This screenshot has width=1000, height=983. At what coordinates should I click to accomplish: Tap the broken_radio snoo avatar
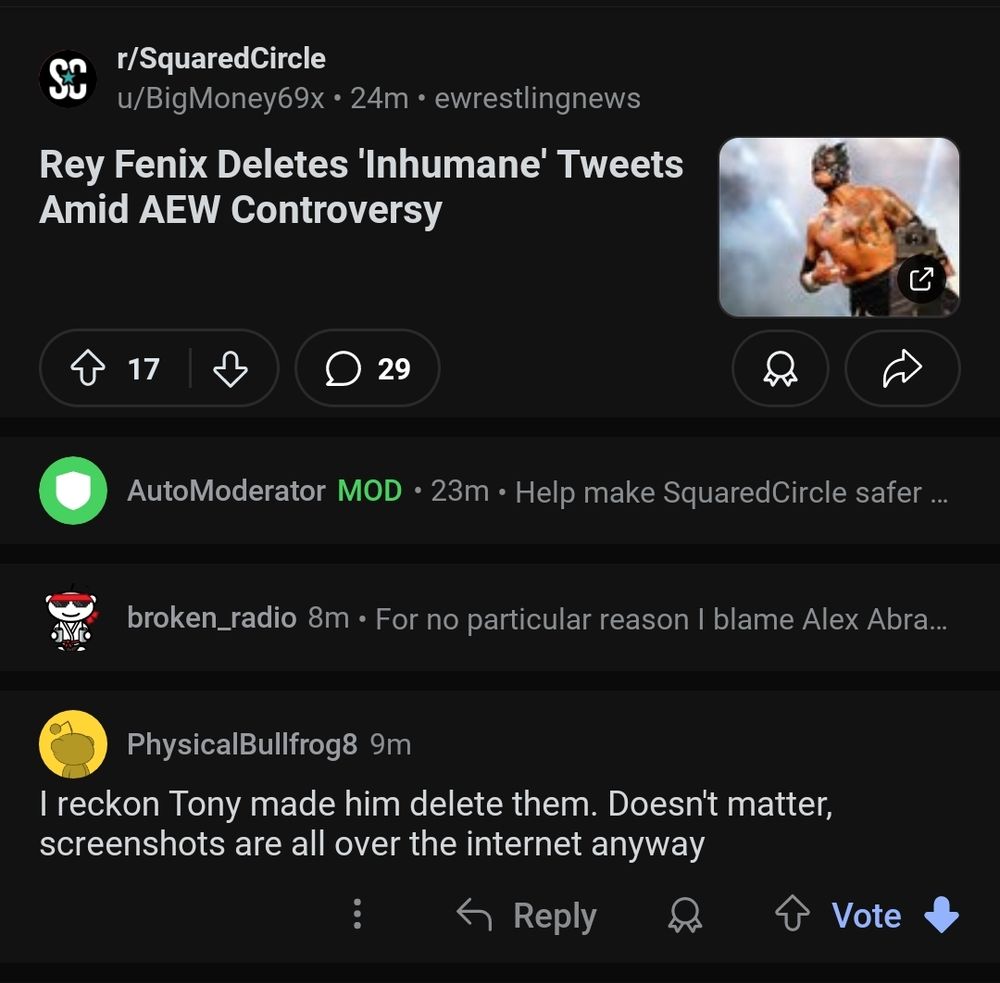[x=73, y=619]
